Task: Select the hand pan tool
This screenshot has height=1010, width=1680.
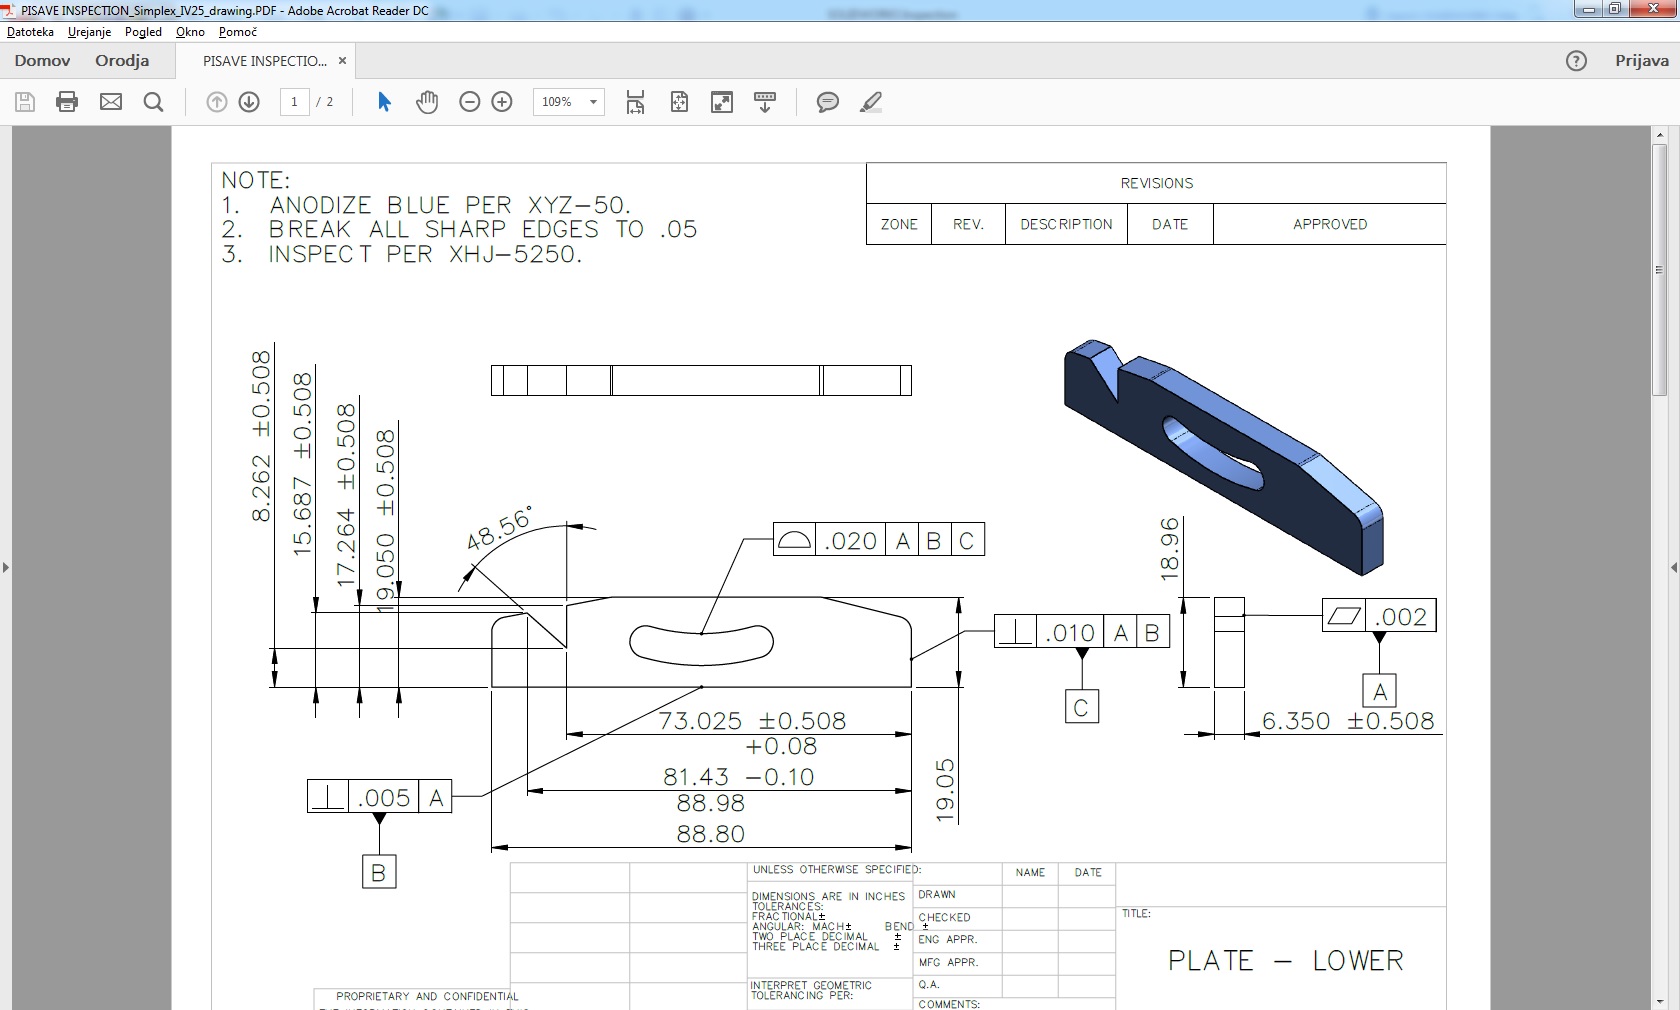Action: [x=427, y=102]
